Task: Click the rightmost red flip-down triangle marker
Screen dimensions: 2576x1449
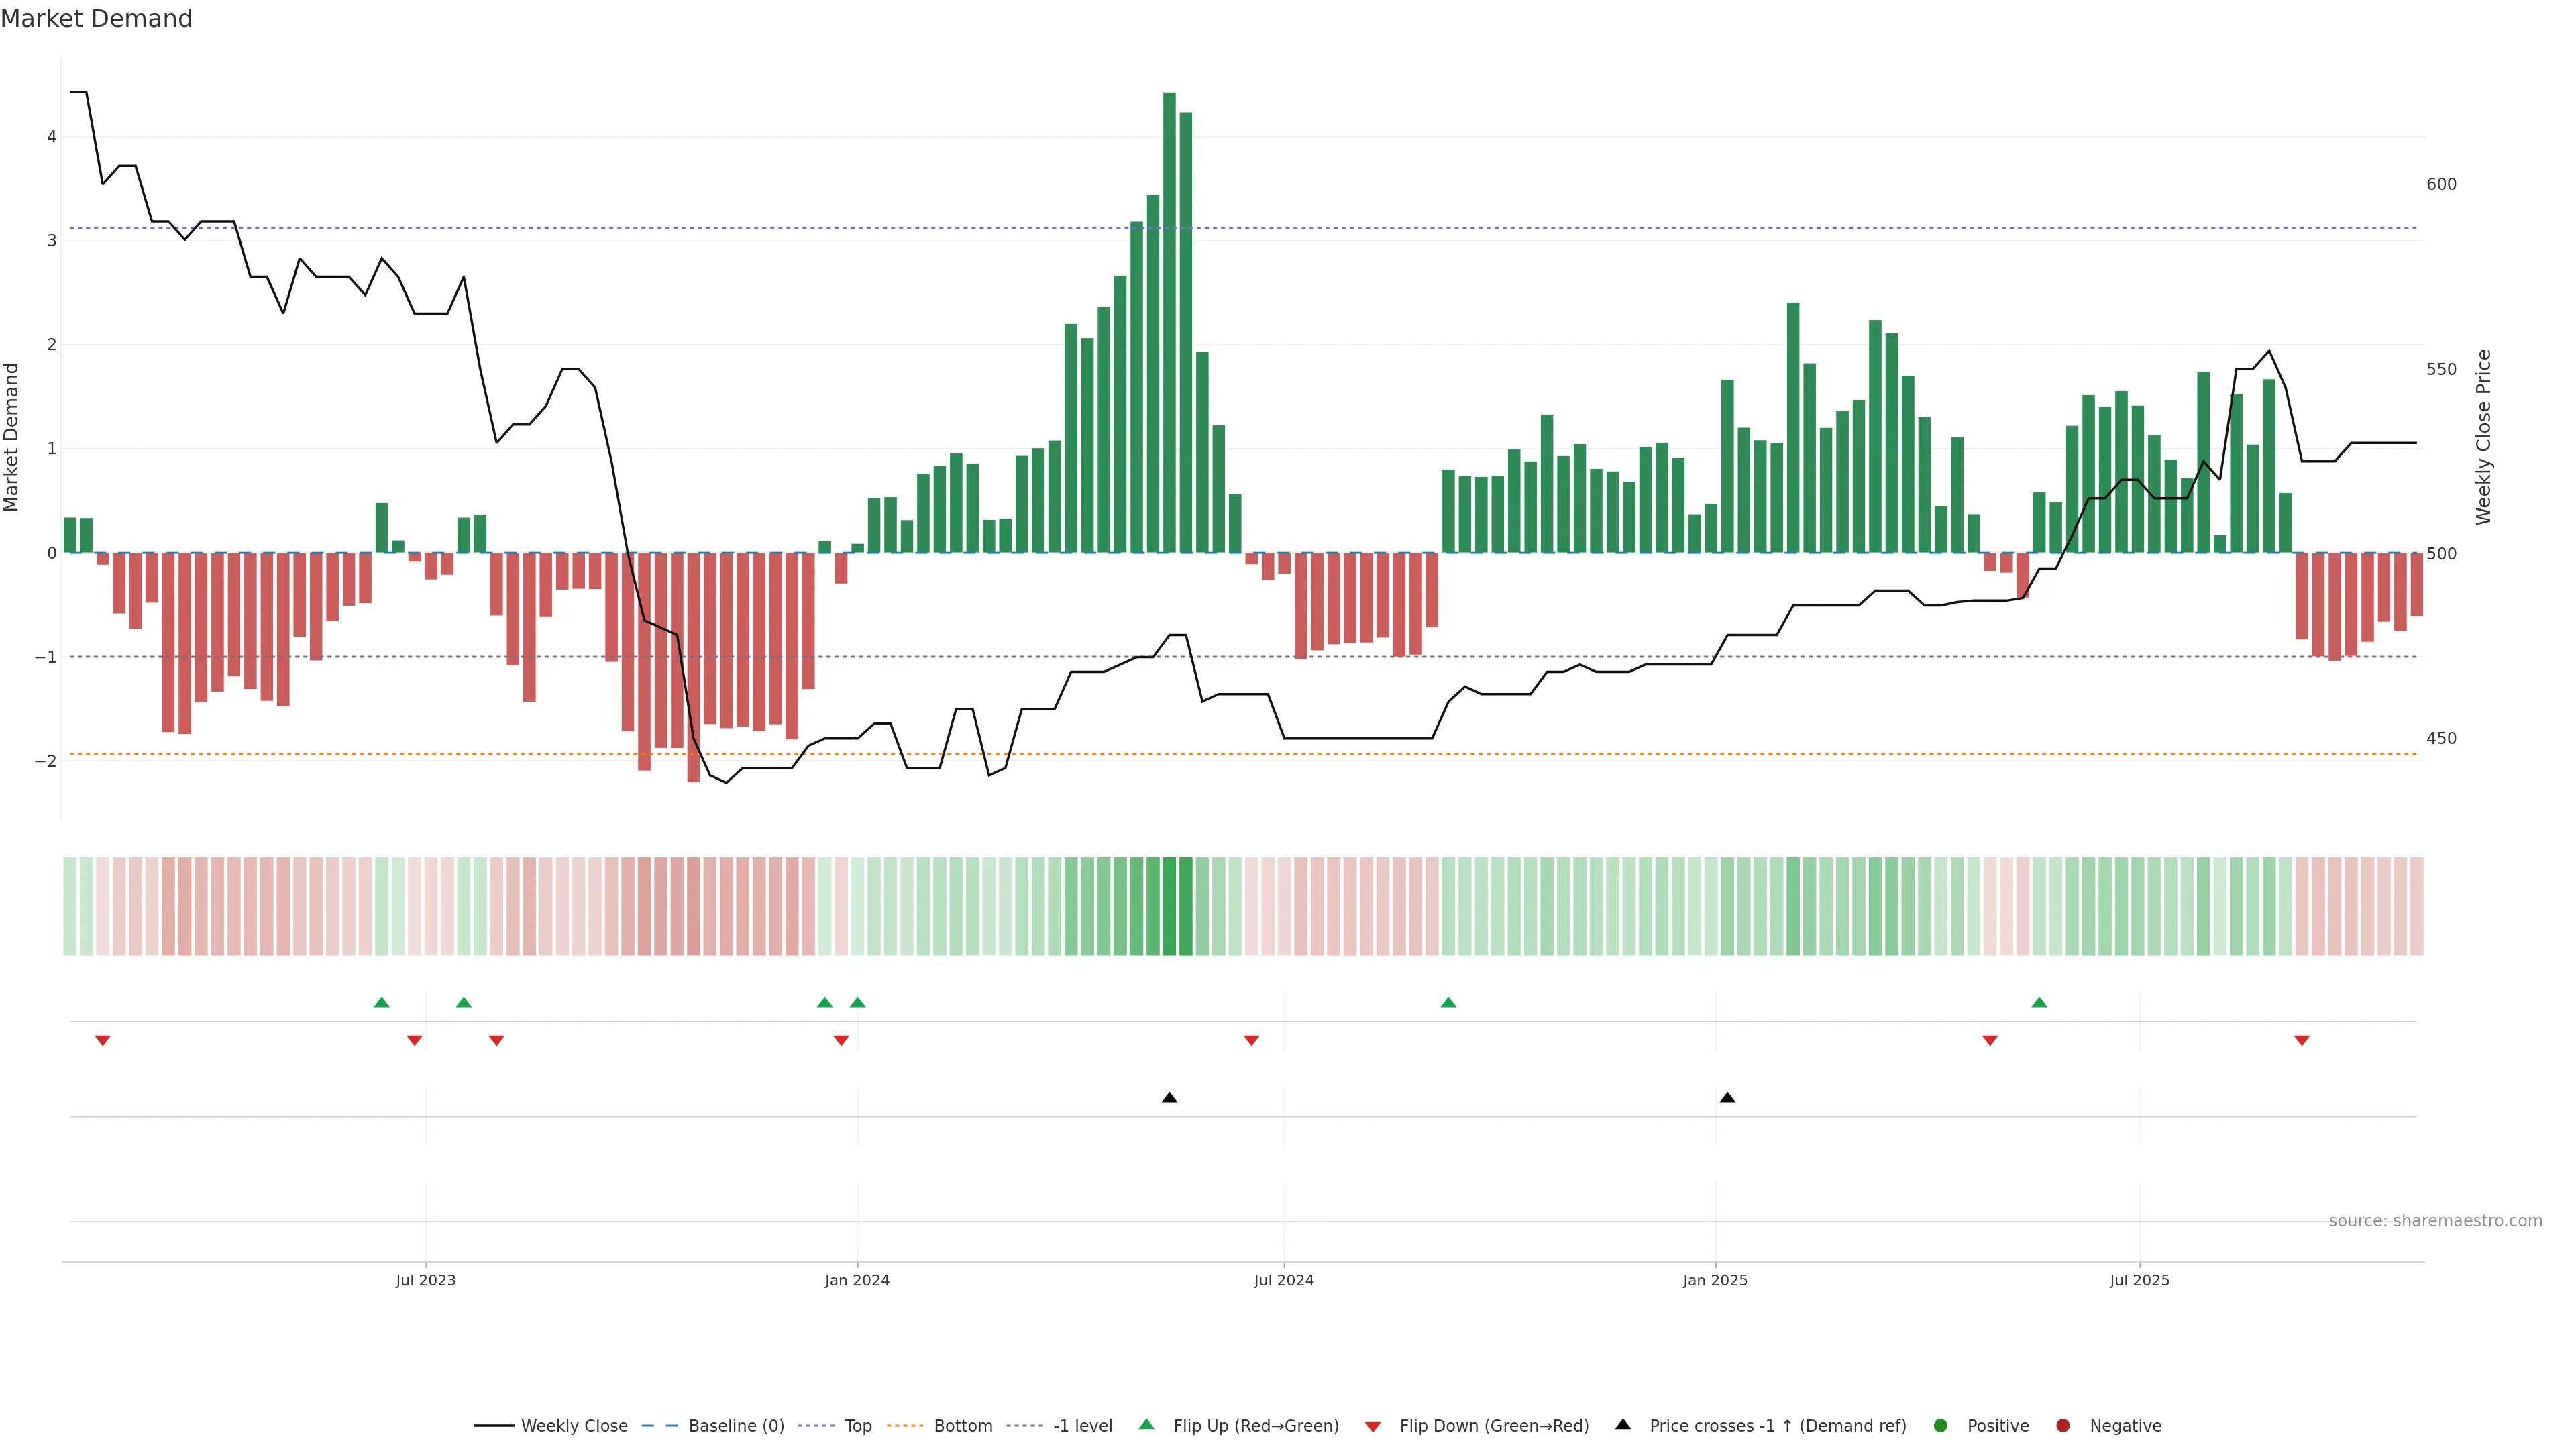Action: pyautogui.click(x=2302, y=1041)
